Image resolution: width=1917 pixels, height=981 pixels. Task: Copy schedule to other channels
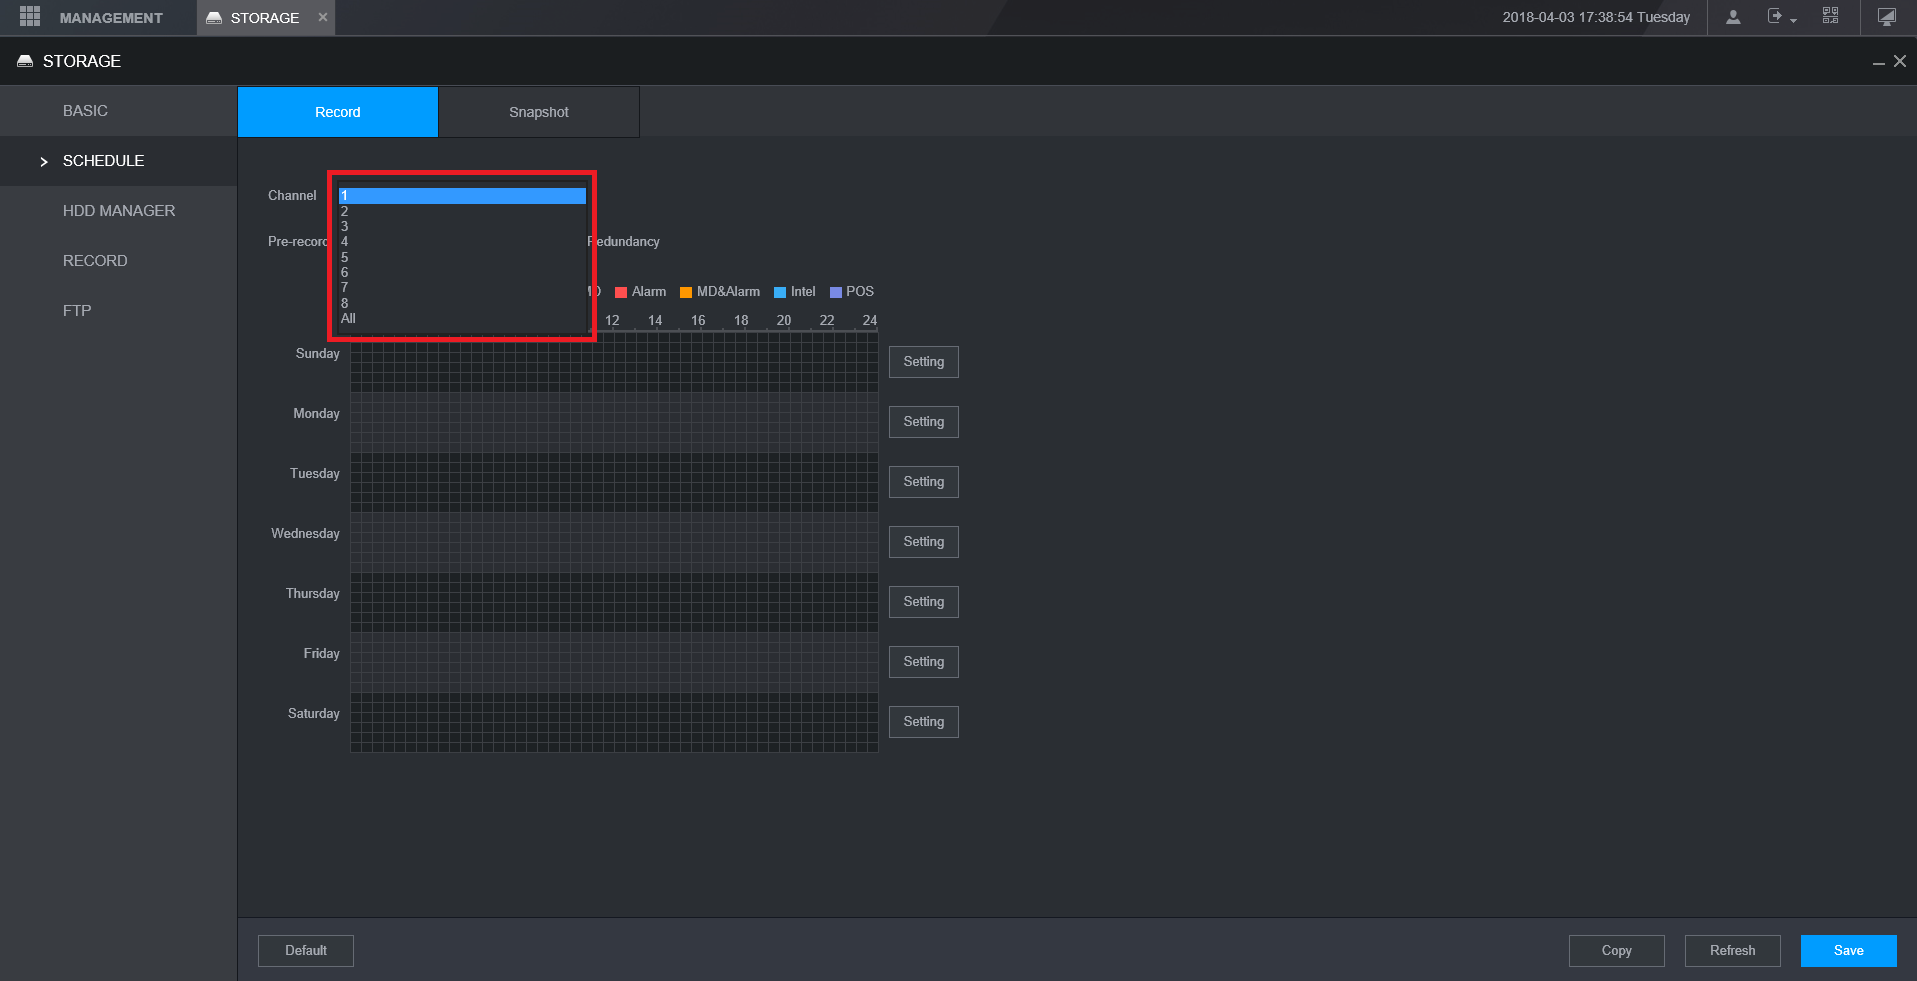(x=1617, y=951)
